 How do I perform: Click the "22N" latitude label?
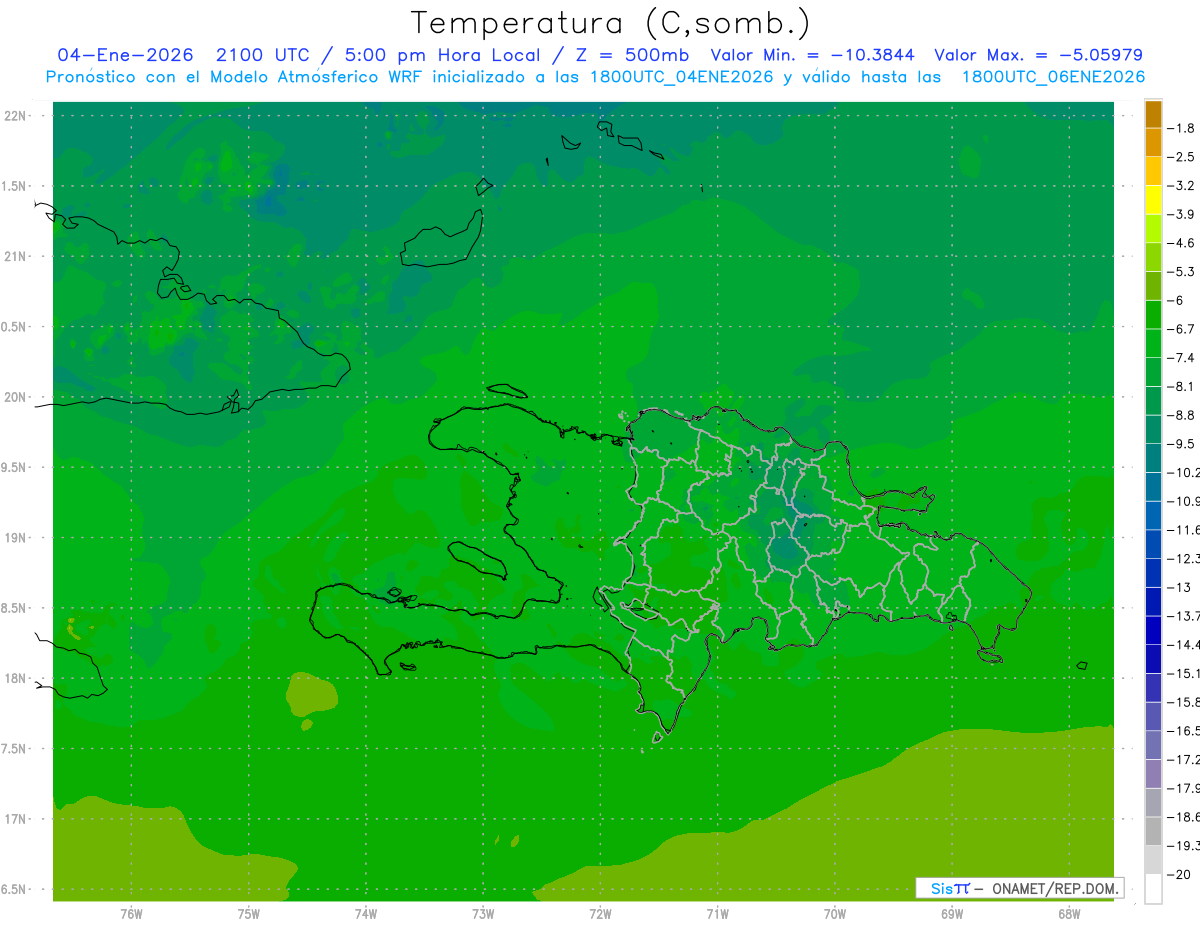click(x=15, y=115)
